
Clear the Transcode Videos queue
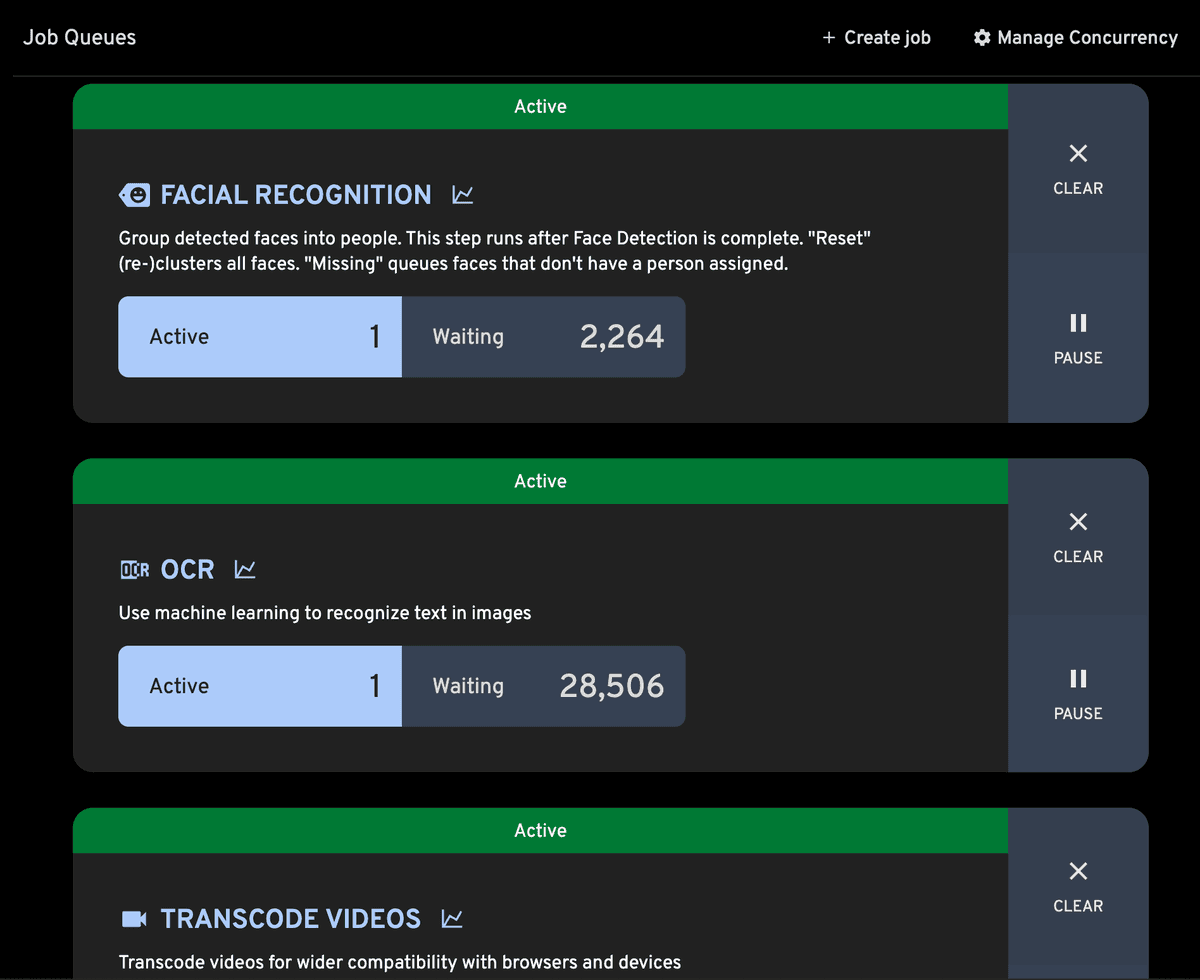pyautogui.click(x=1077, y=885)
